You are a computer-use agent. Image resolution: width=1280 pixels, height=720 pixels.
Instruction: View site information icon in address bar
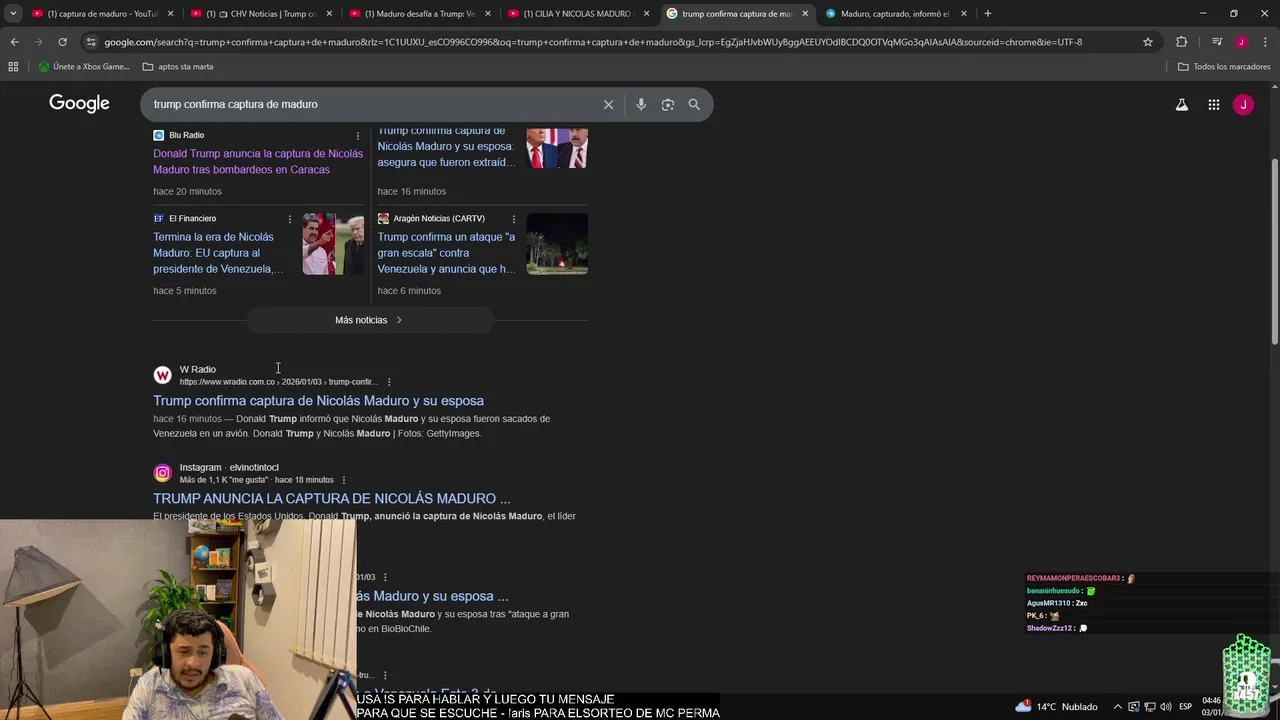[91, 42]
